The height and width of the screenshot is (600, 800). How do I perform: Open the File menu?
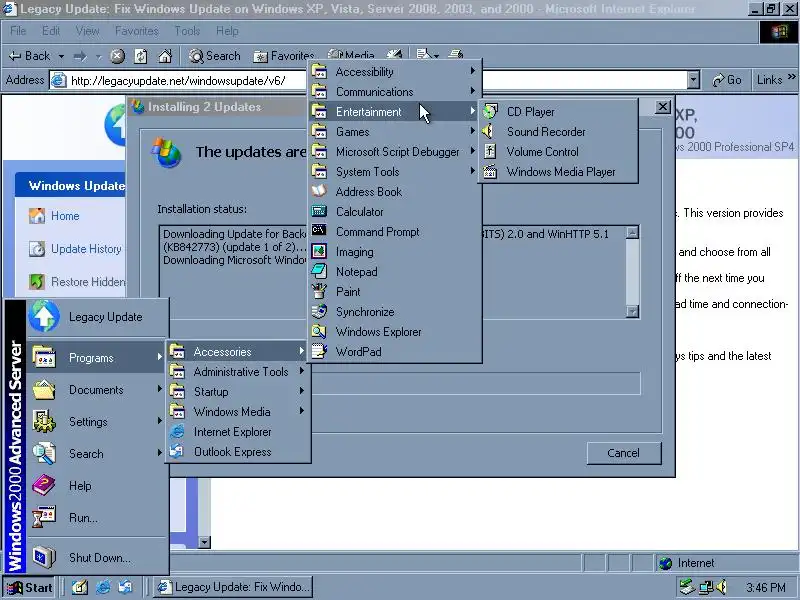point(18,31)
